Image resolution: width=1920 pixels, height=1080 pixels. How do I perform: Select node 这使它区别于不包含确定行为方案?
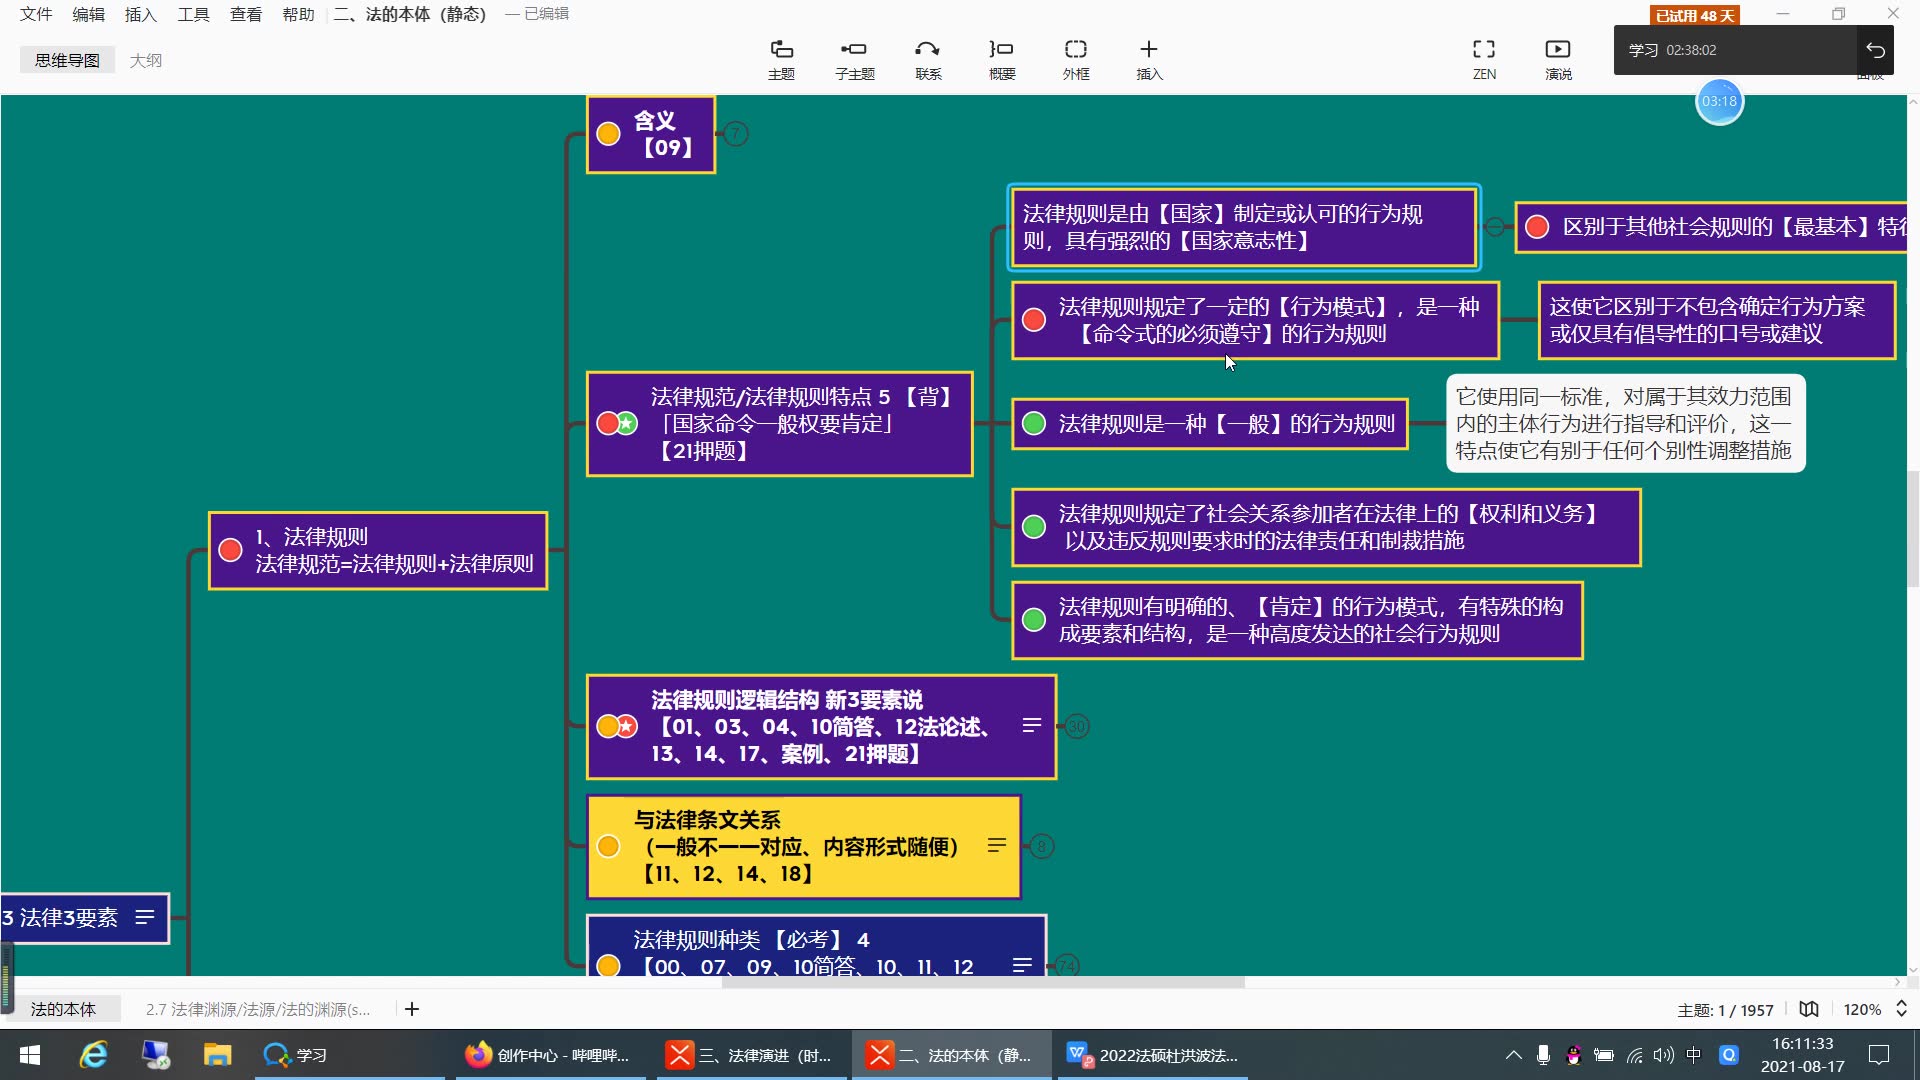click(x=1716, y=320)
